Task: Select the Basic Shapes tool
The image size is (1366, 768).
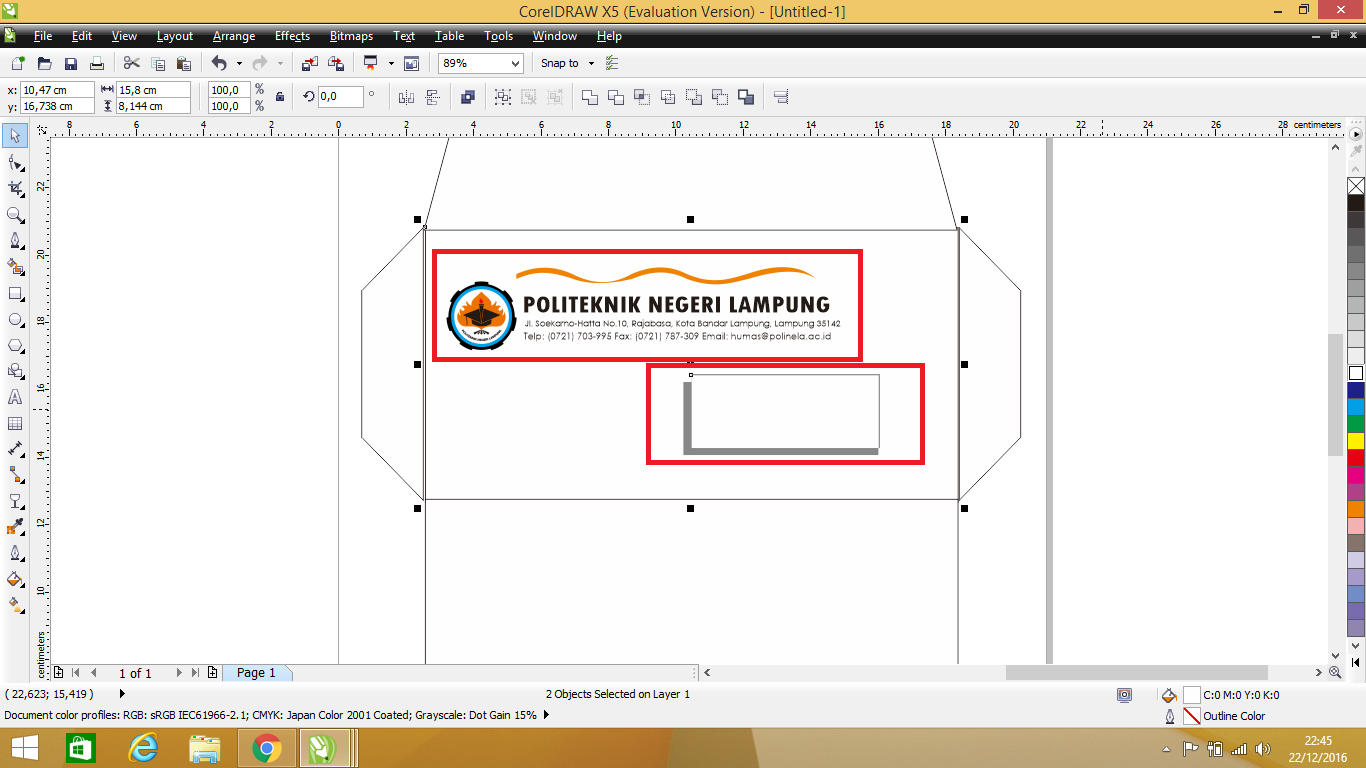Action: (15, 371)
